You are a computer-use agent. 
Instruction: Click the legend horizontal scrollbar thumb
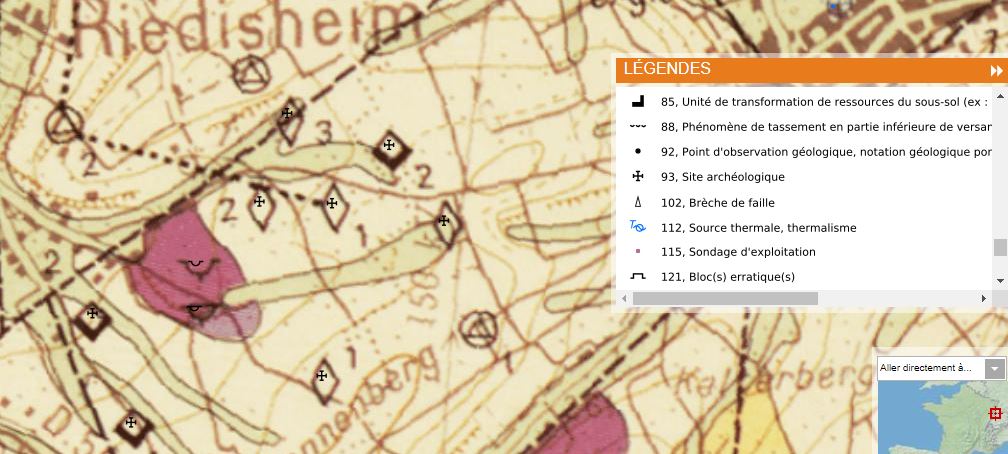tap(725, 298)
